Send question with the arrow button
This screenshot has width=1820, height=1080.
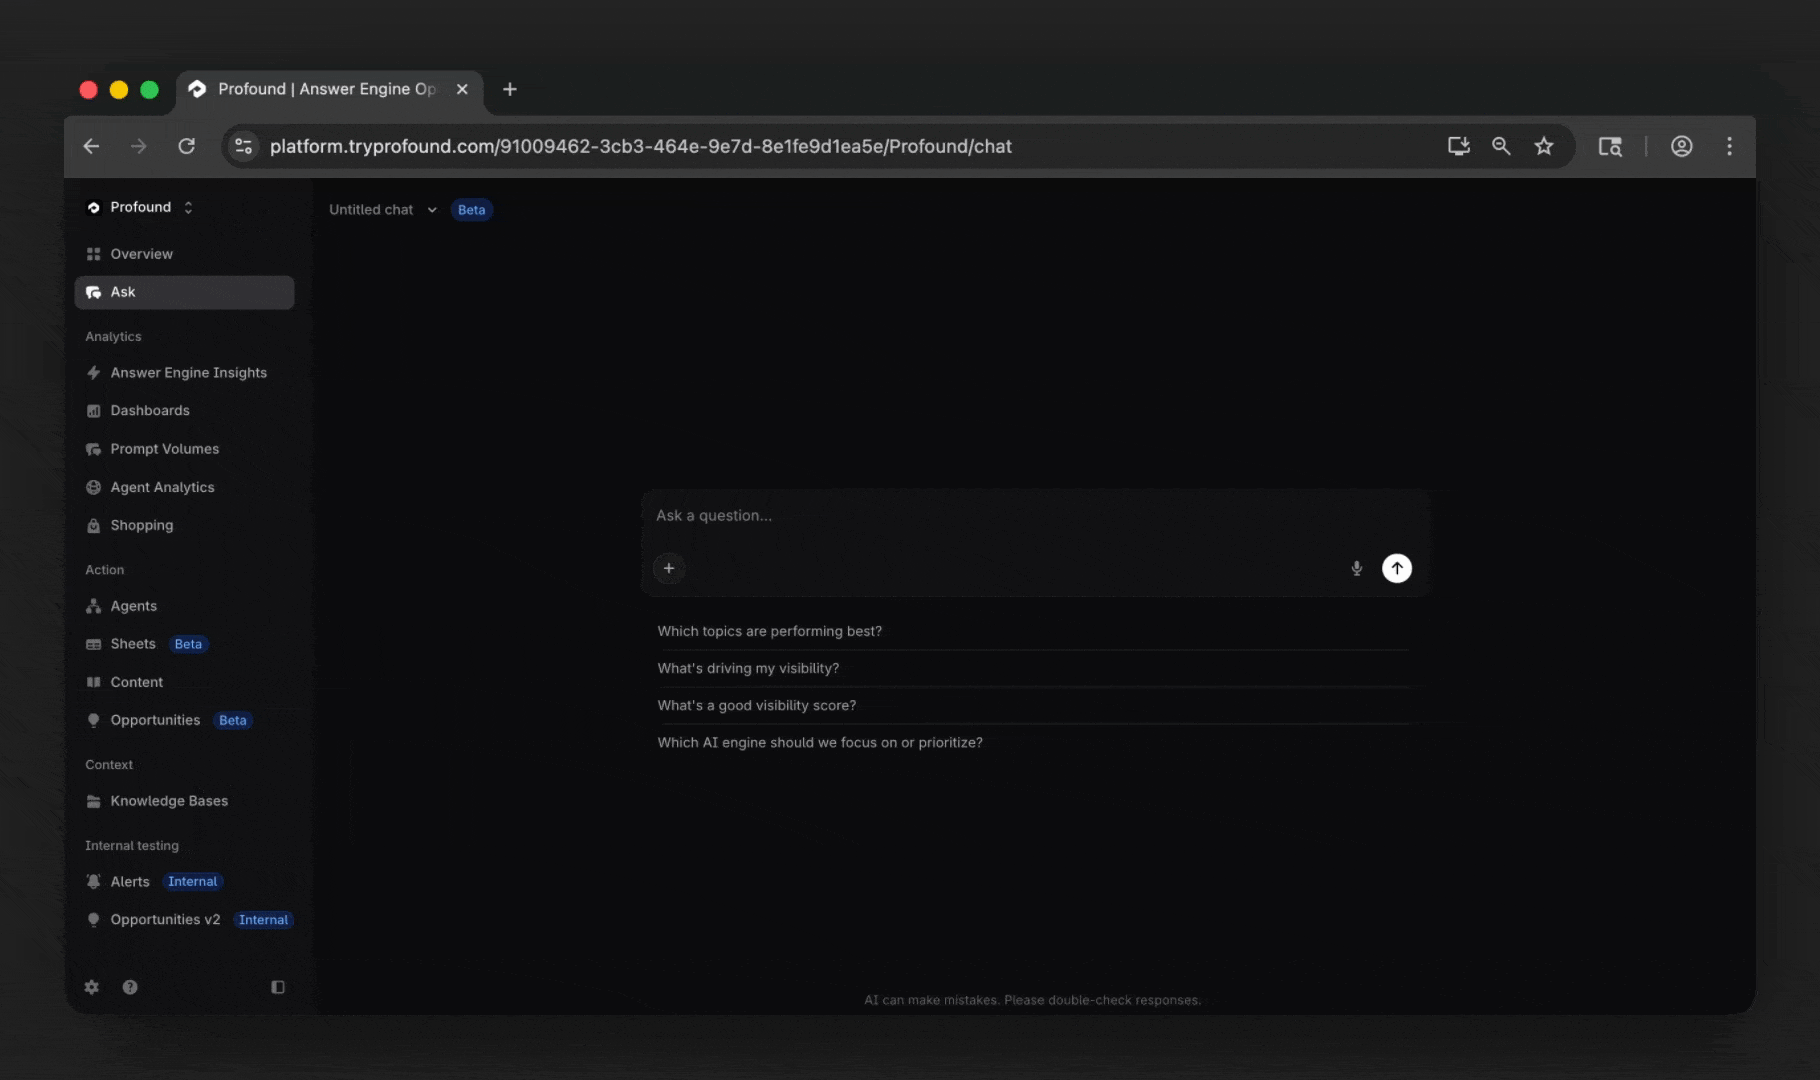pyautogui.click(x=1396, y=568)
